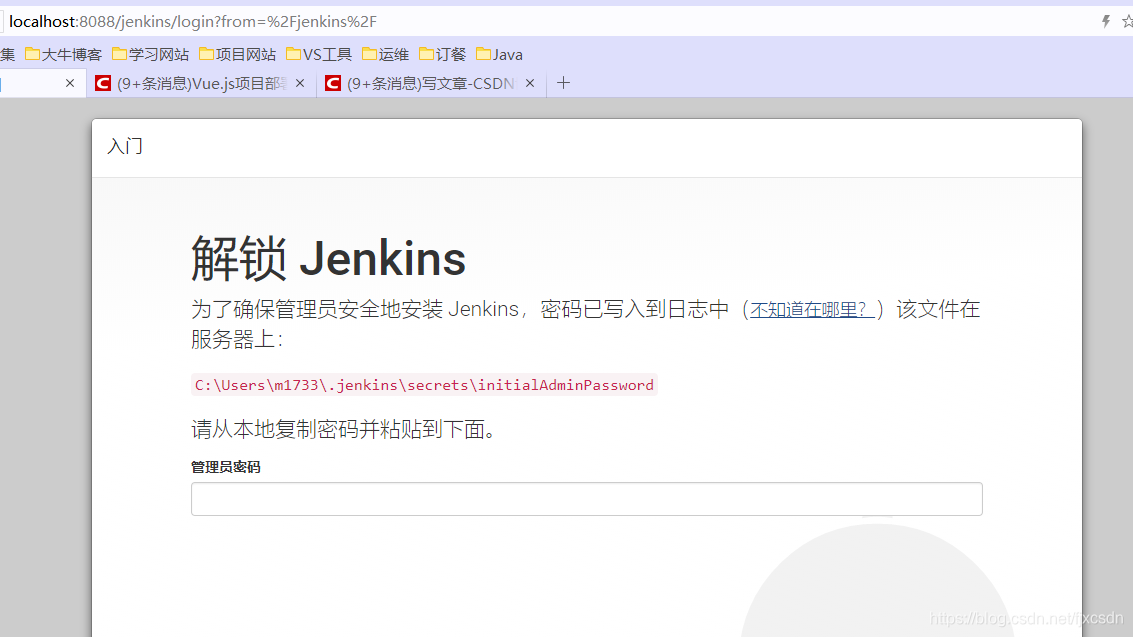Click the initialAdminPassword file path text
The height and width of the screenshot is (637, 1133).
[x=424, y=385]
